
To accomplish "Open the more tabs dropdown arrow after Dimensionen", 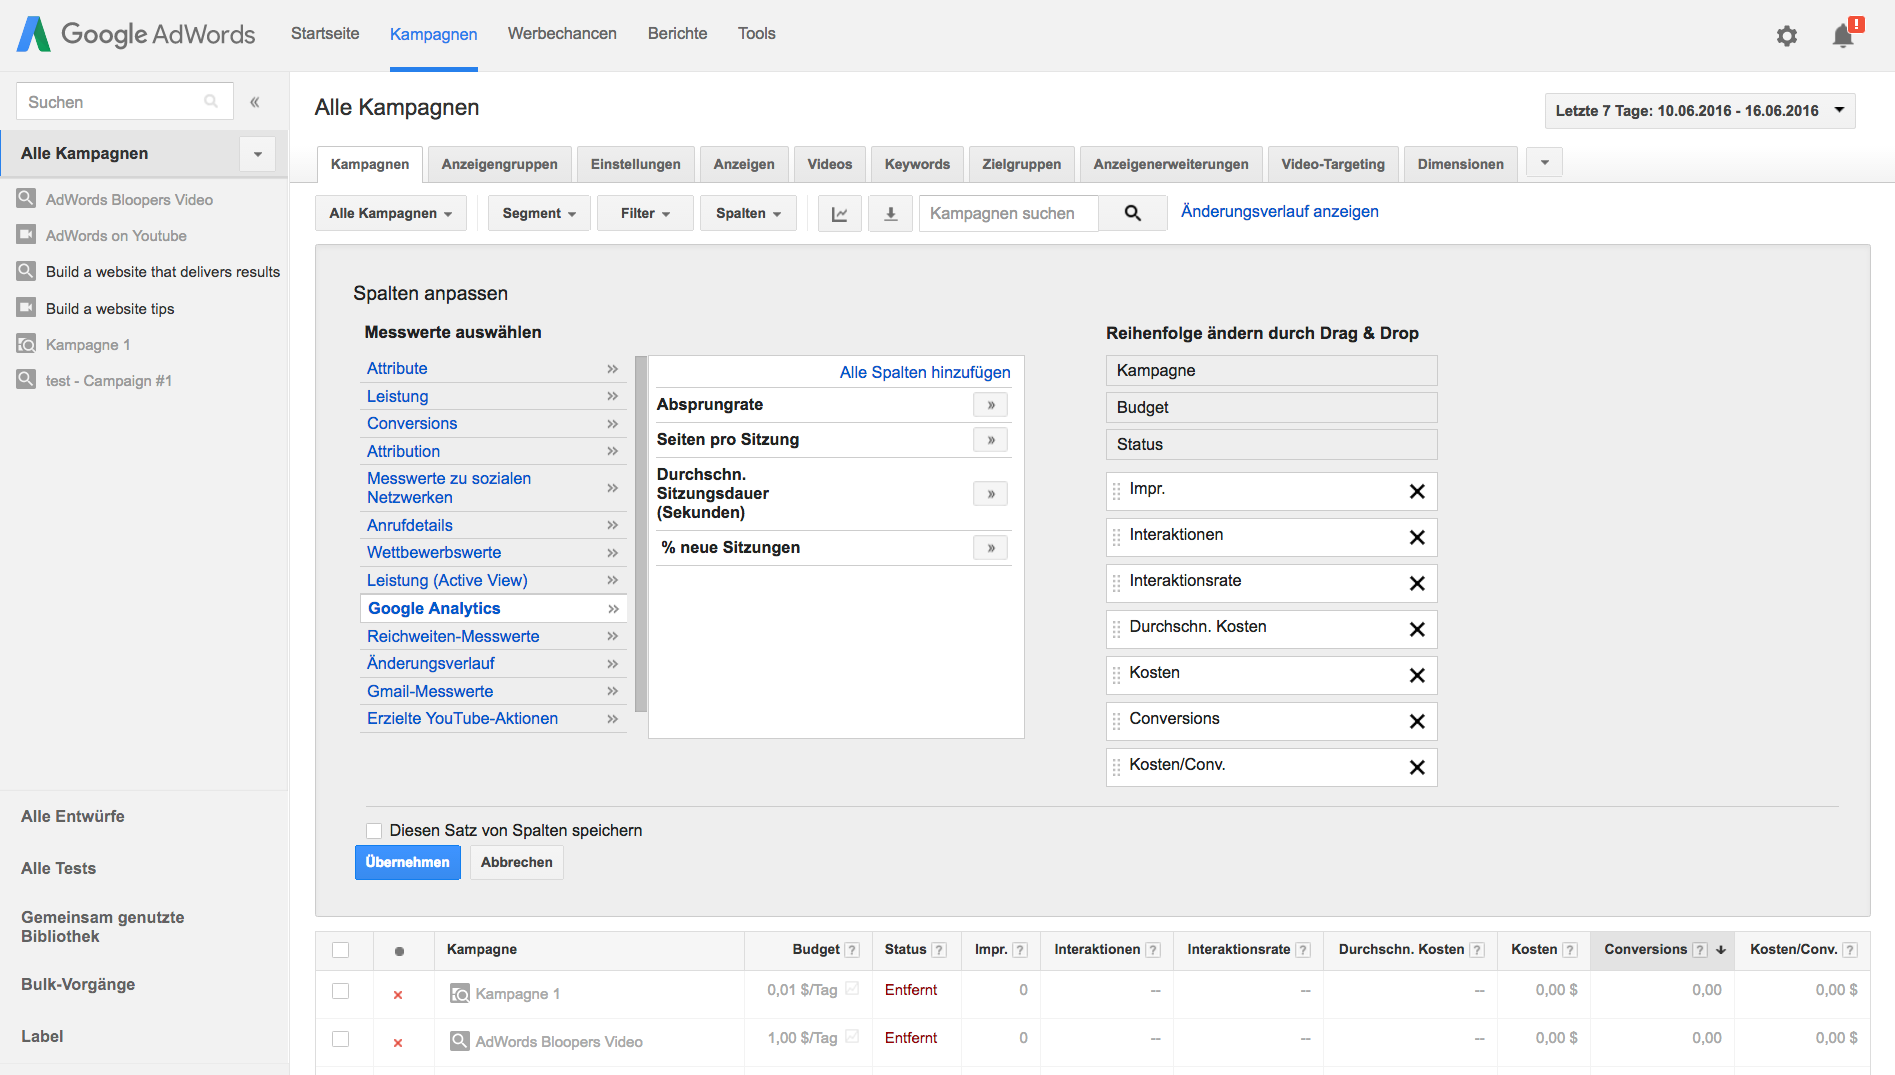I will [1545, 163].
